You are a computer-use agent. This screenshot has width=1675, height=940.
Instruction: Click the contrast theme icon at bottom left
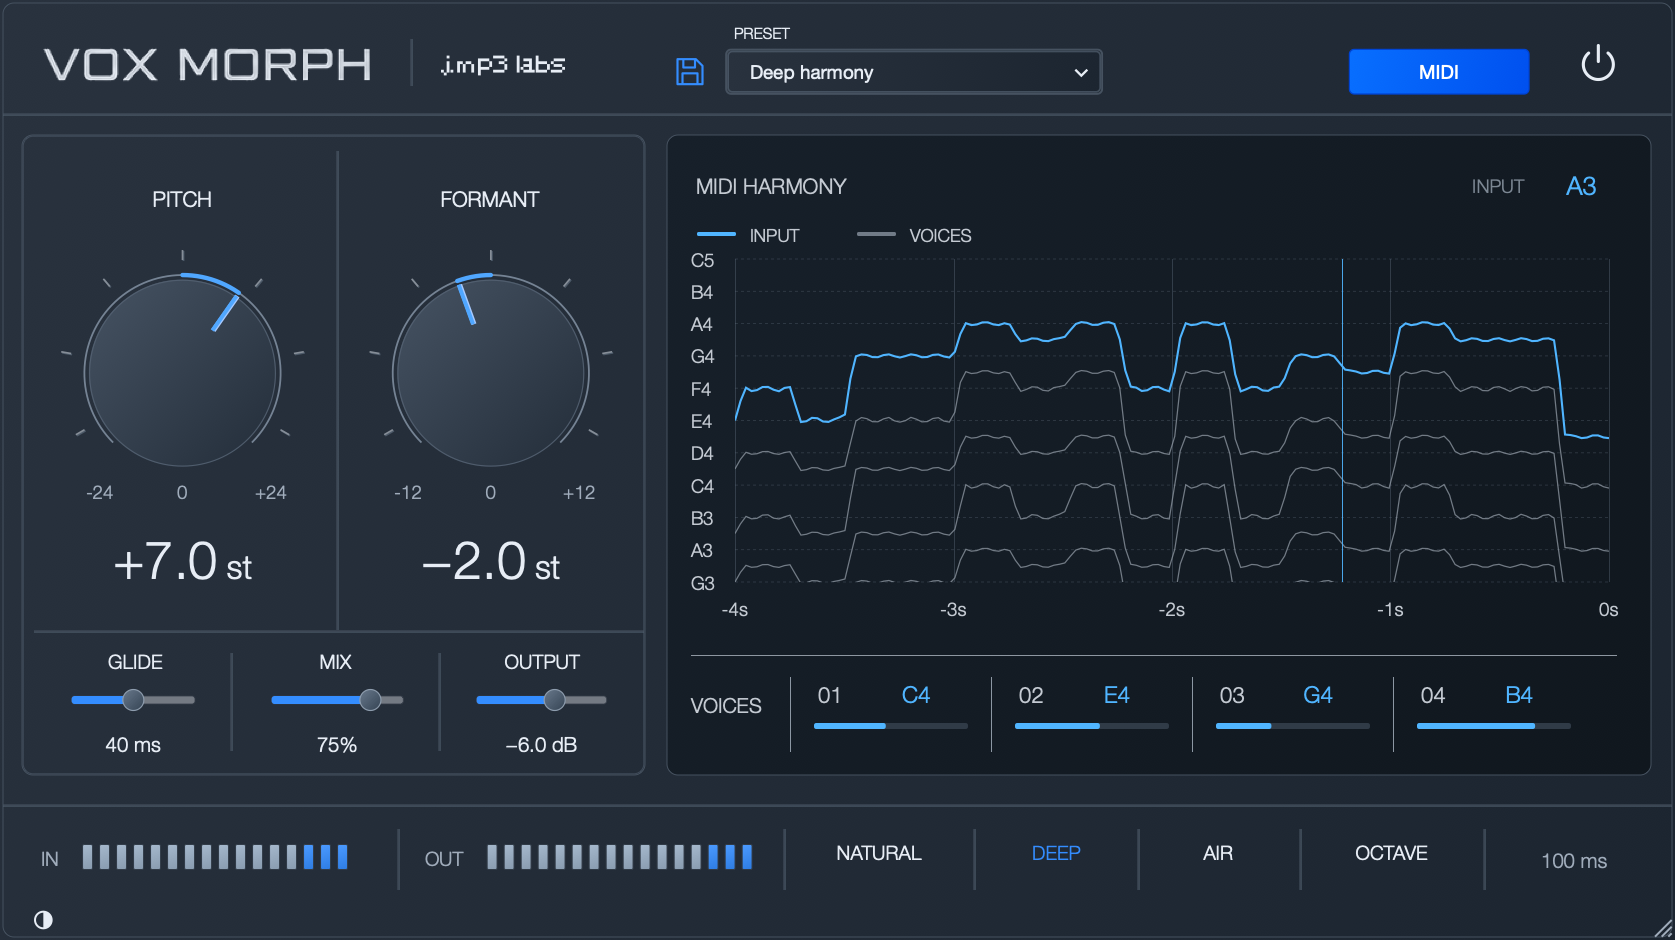click(43, 919)
